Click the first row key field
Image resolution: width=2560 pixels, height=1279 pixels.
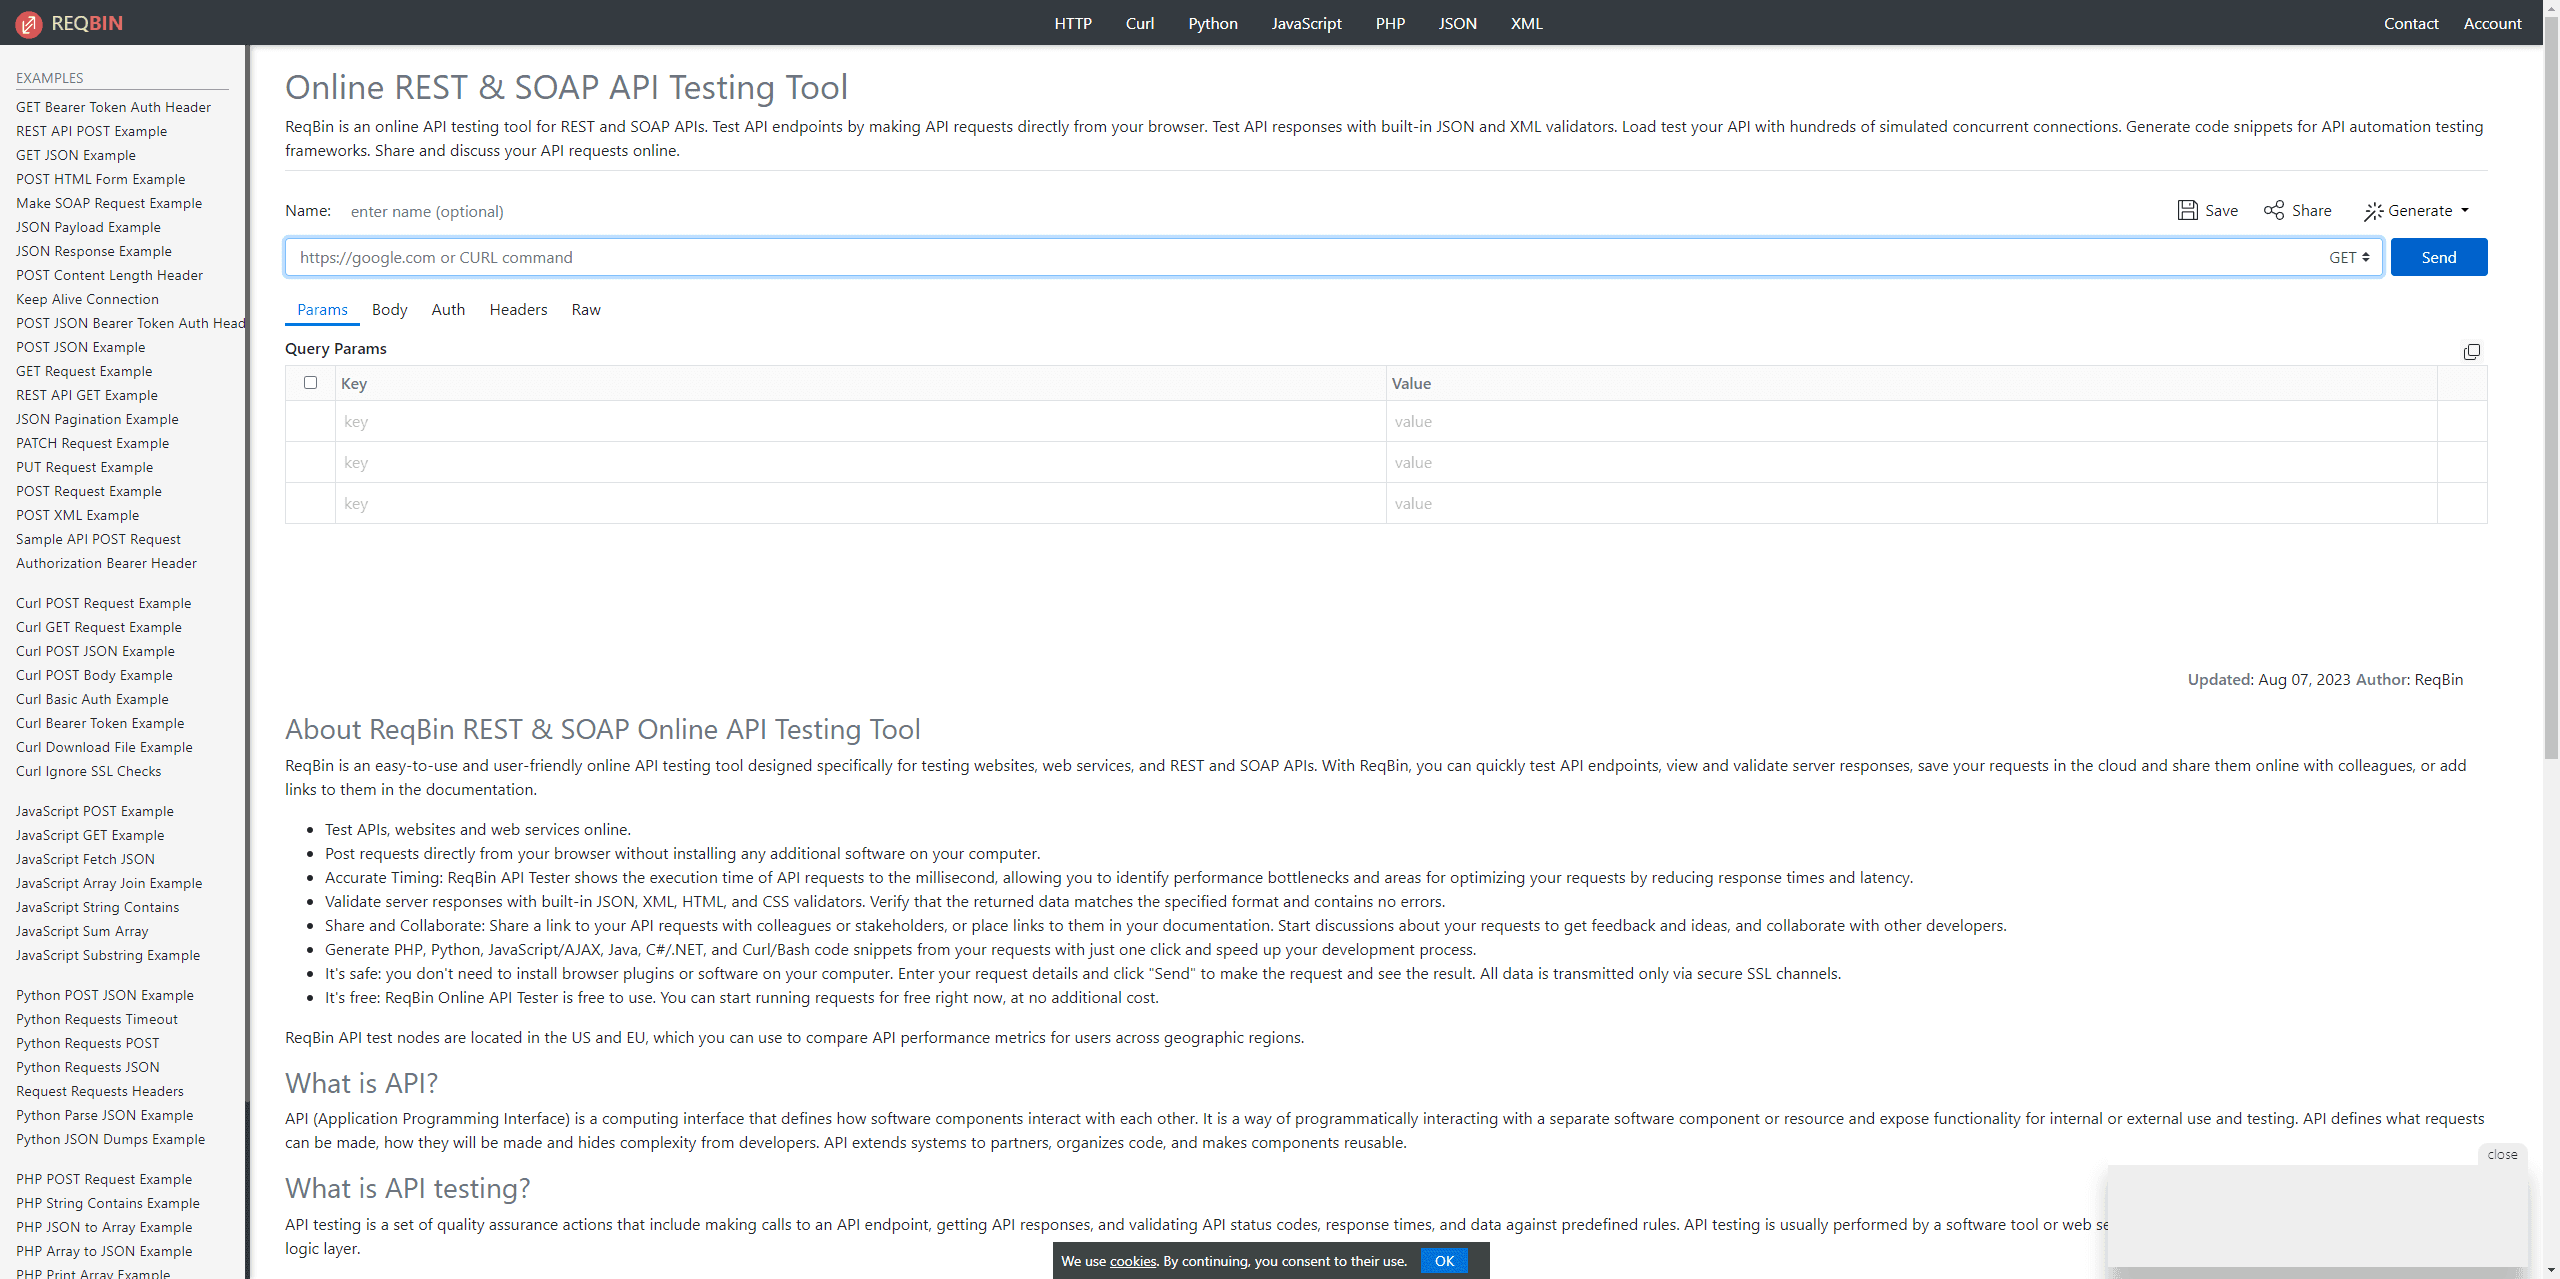(861, 422)
